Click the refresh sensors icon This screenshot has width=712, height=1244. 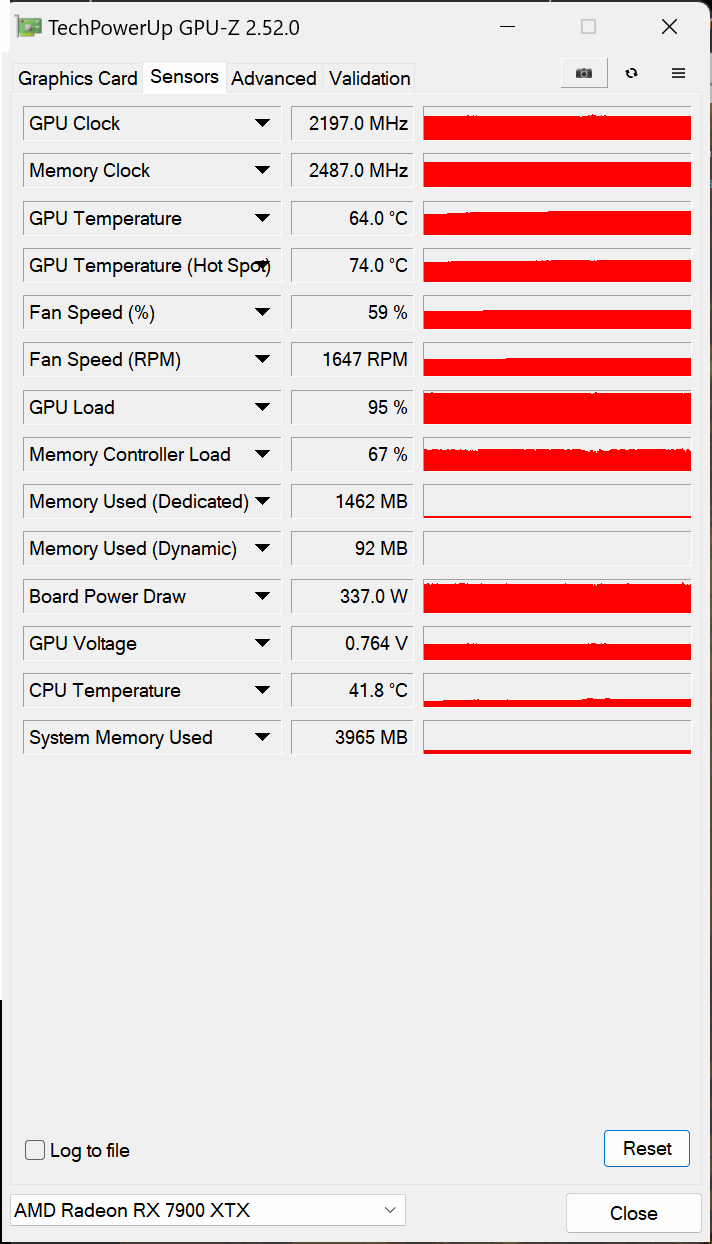631,73
